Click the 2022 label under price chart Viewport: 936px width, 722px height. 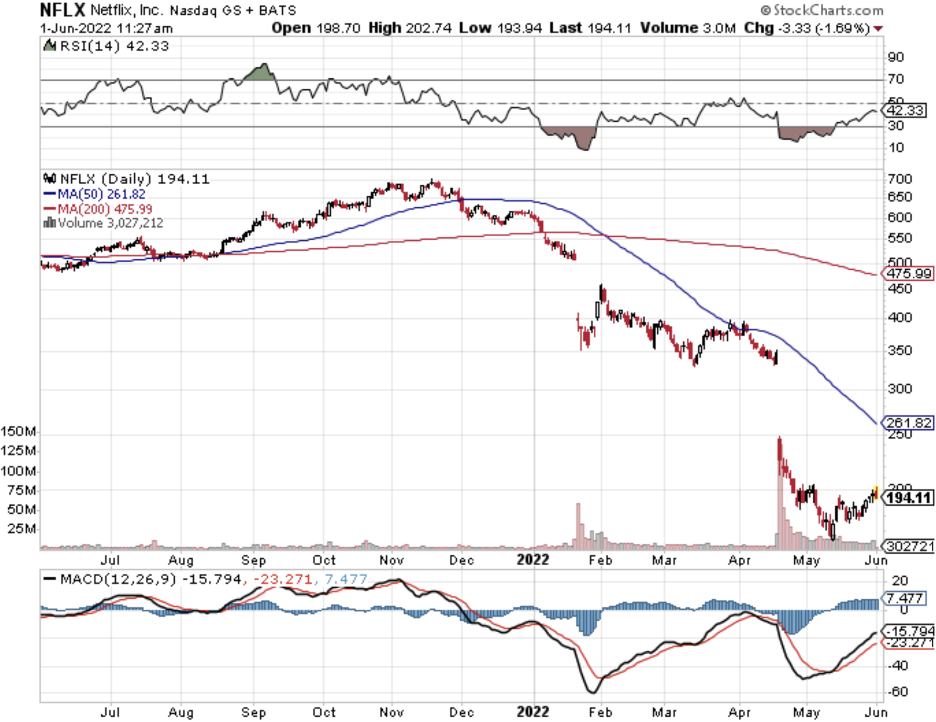pos(532,560)
